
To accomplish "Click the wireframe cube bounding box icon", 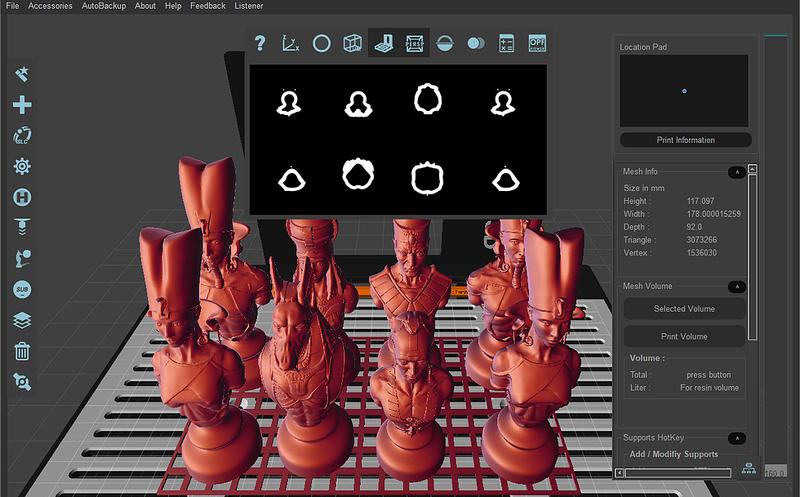I will (352, 43).
